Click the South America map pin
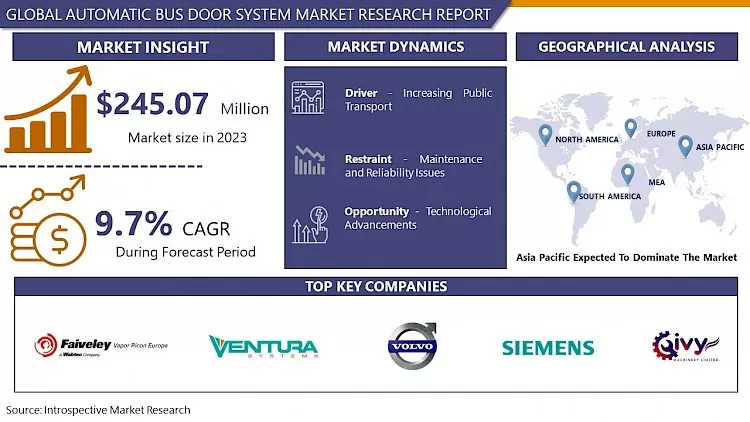750x422 pixels. click(x=574, y=191)
